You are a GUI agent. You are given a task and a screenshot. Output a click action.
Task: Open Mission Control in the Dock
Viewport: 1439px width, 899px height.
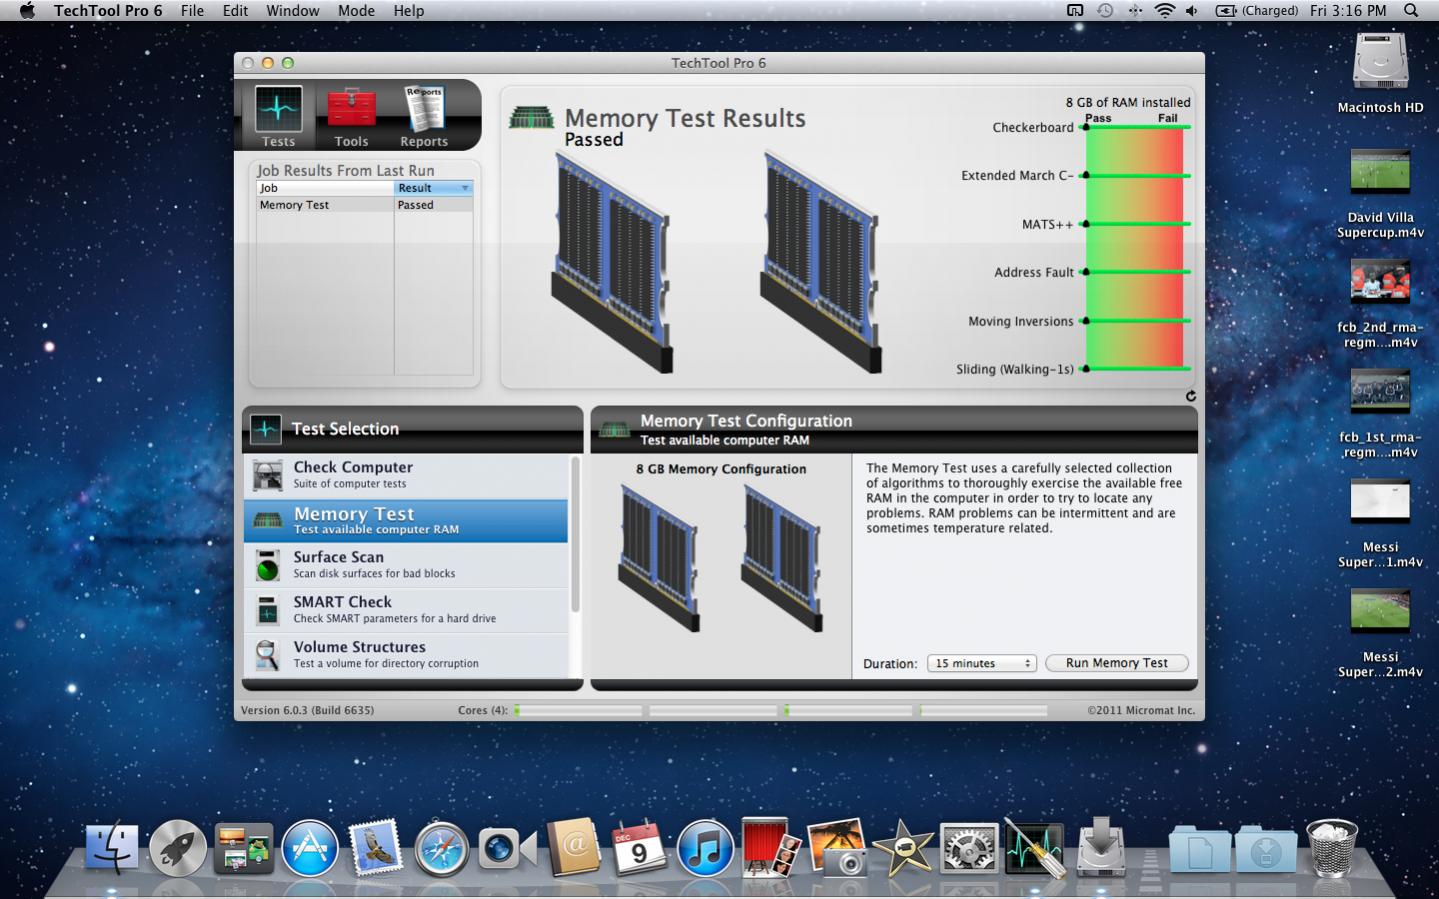[244, 848]
